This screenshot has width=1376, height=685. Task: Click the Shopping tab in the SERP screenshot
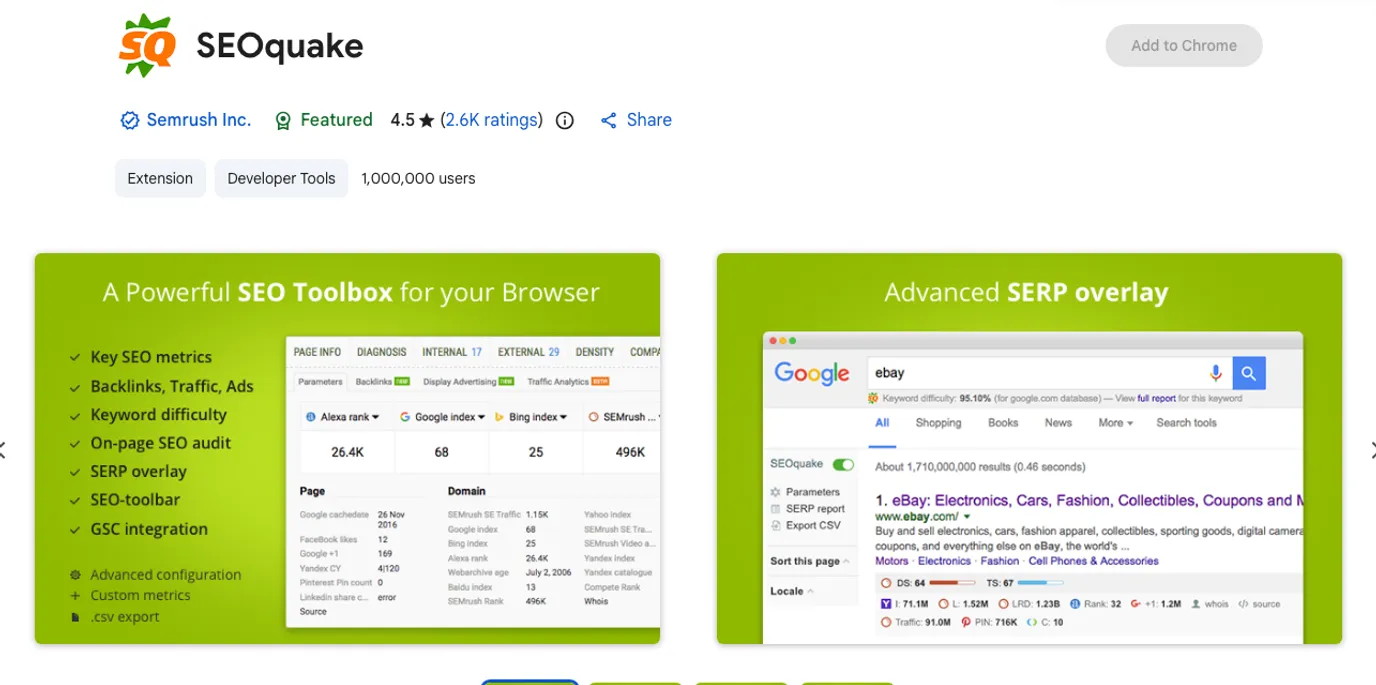click(938, 423)
